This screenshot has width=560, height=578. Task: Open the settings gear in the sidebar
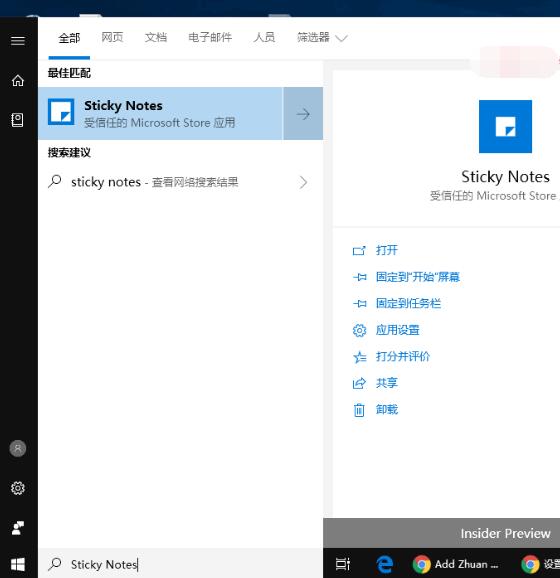point(18,488)
